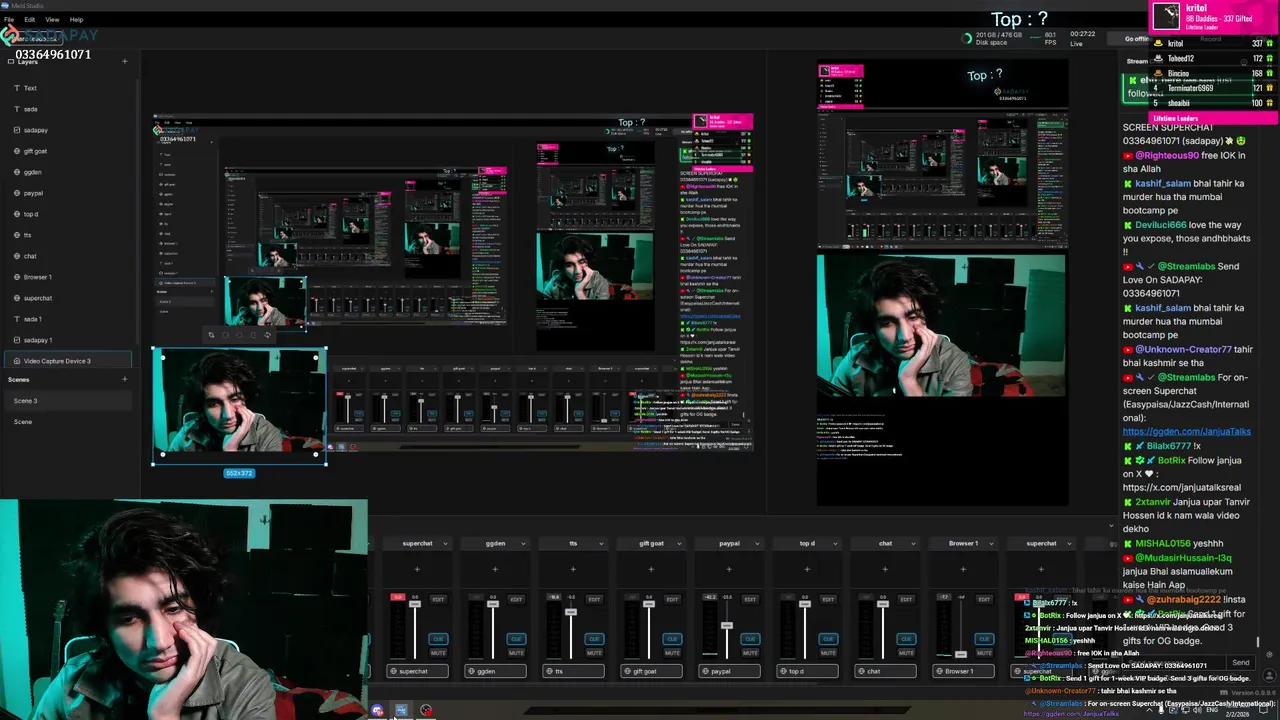The width and height of the screenshot is (1280, 720).
Task: Click the Browser 1 volume fader handle
Action: (961, 654)
